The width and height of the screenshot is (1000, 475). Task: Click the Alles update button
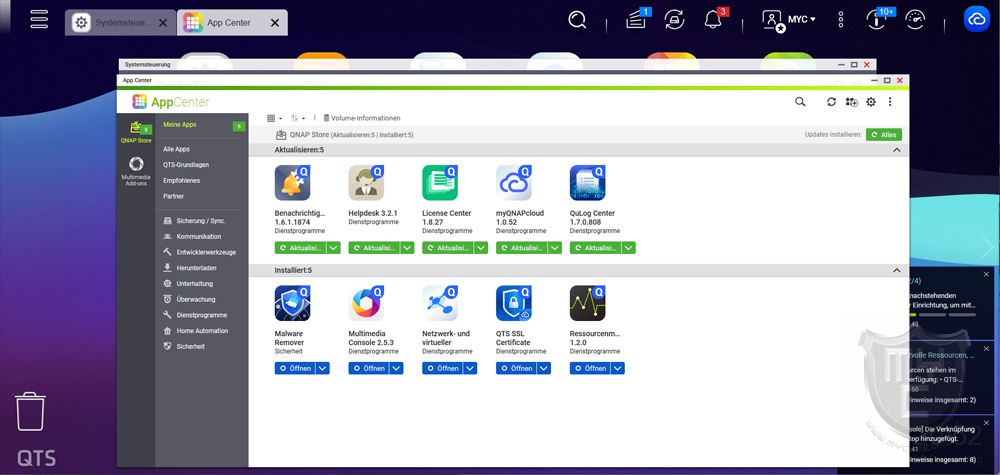click(x=884, y=135)
